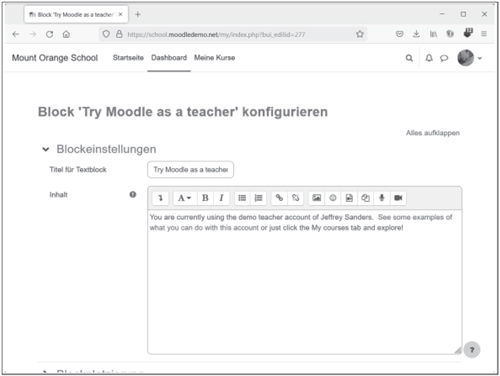The width and height of the screenshot is (500, 376).
Task: Click the record video camera icon
Action: pyautogui.click(x=398, y=198)
